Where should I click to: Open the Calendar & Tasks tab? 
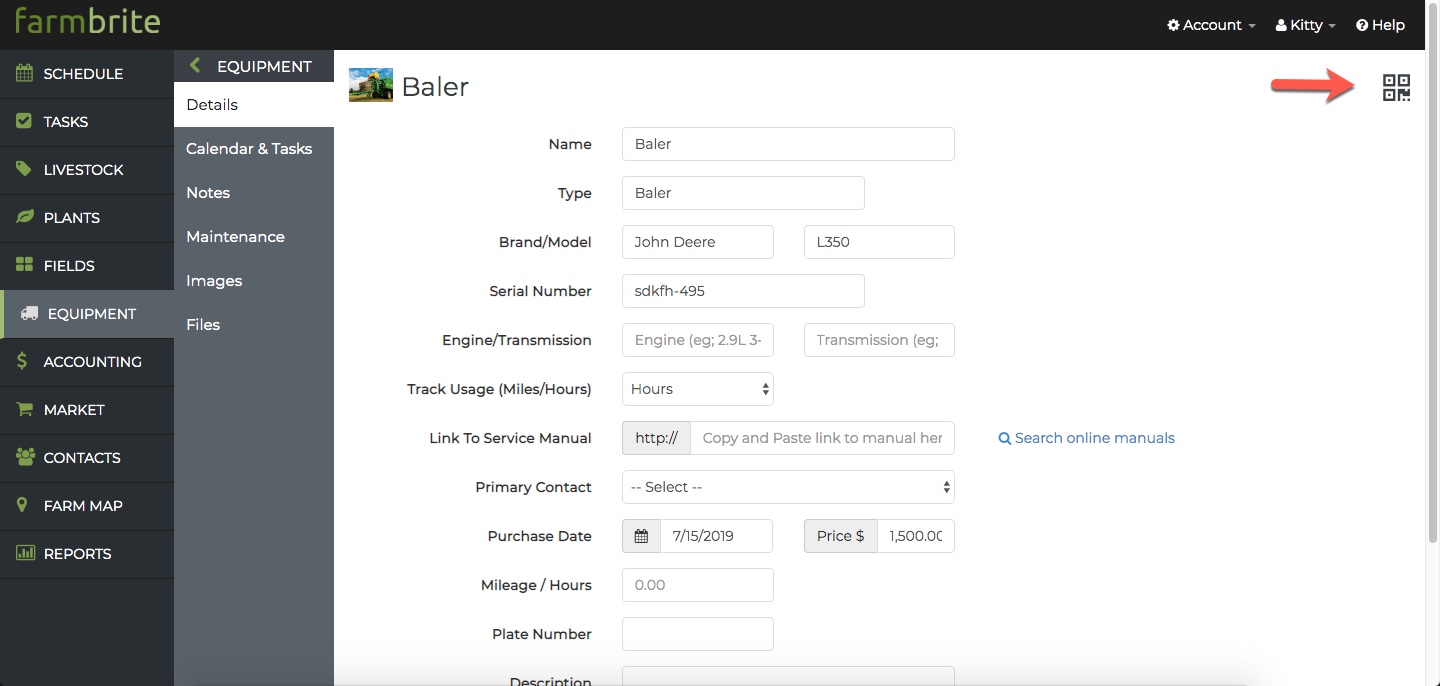(249, 149)
